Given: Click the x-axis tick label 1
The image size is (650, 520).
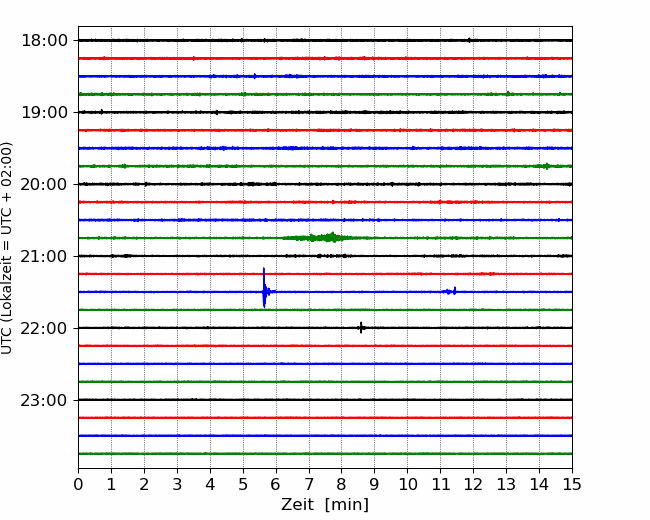Looking at the screenshot, I should point(111,484).
